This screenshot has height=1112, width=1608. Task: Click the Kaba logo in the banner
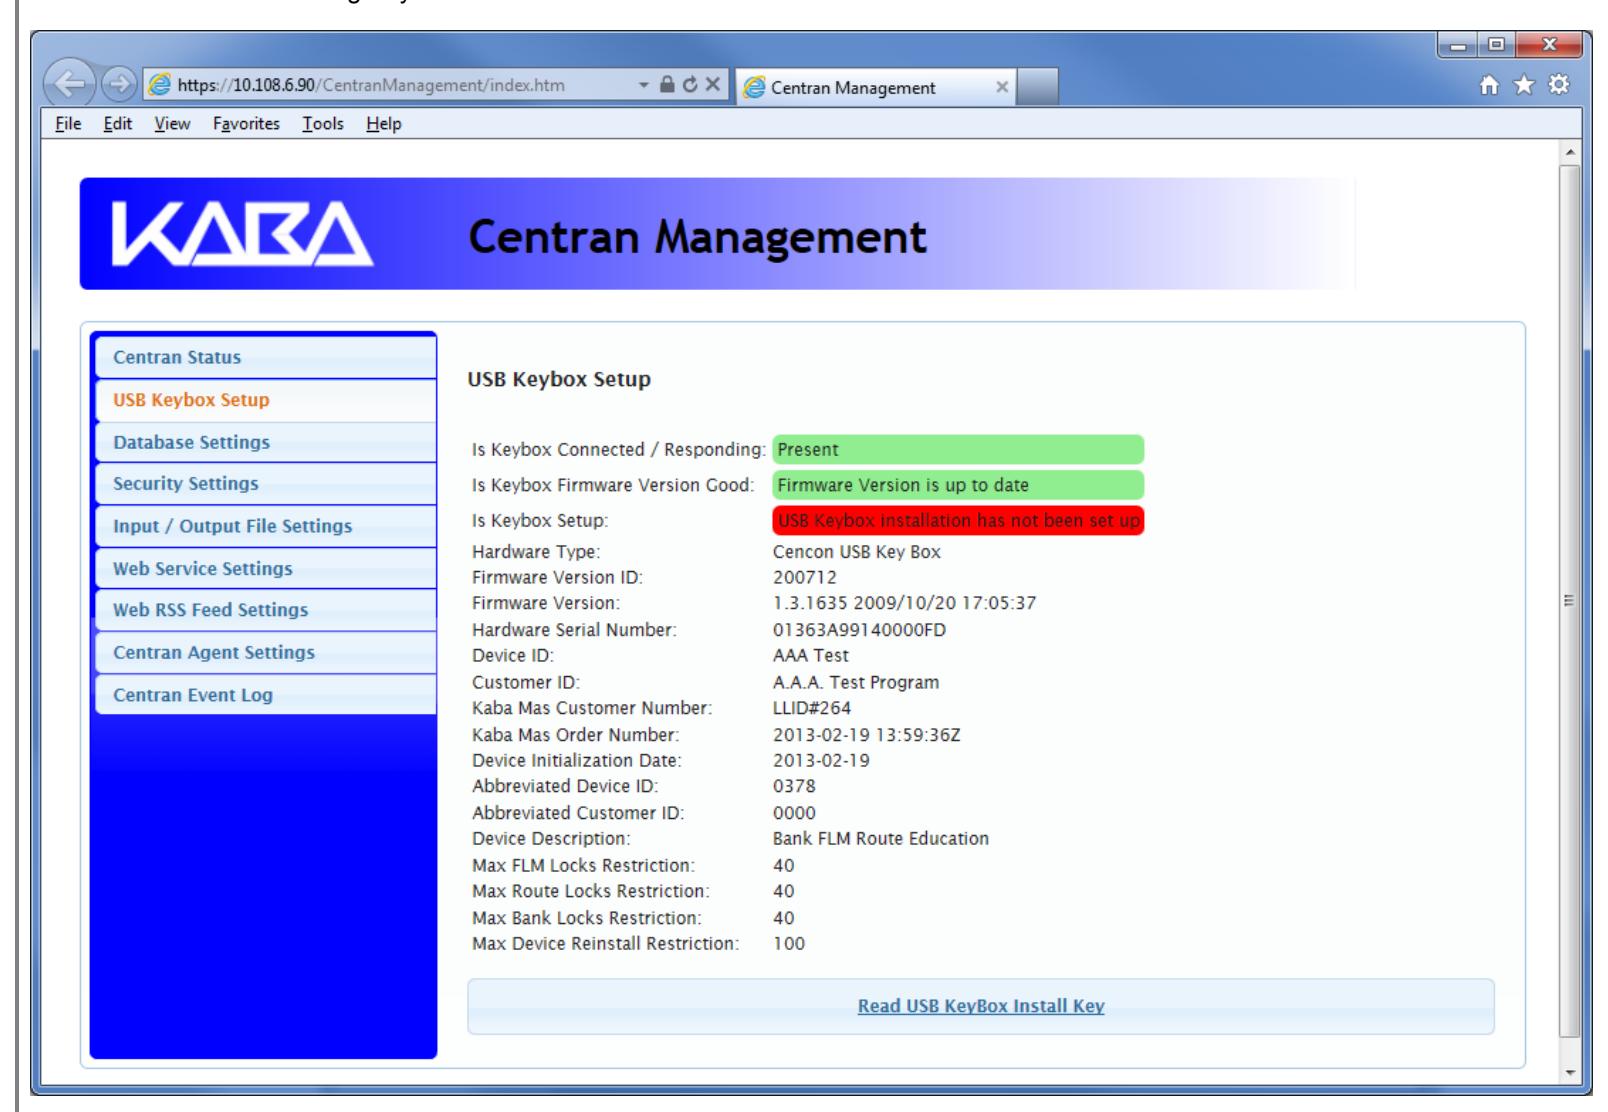tap(244, 236)
